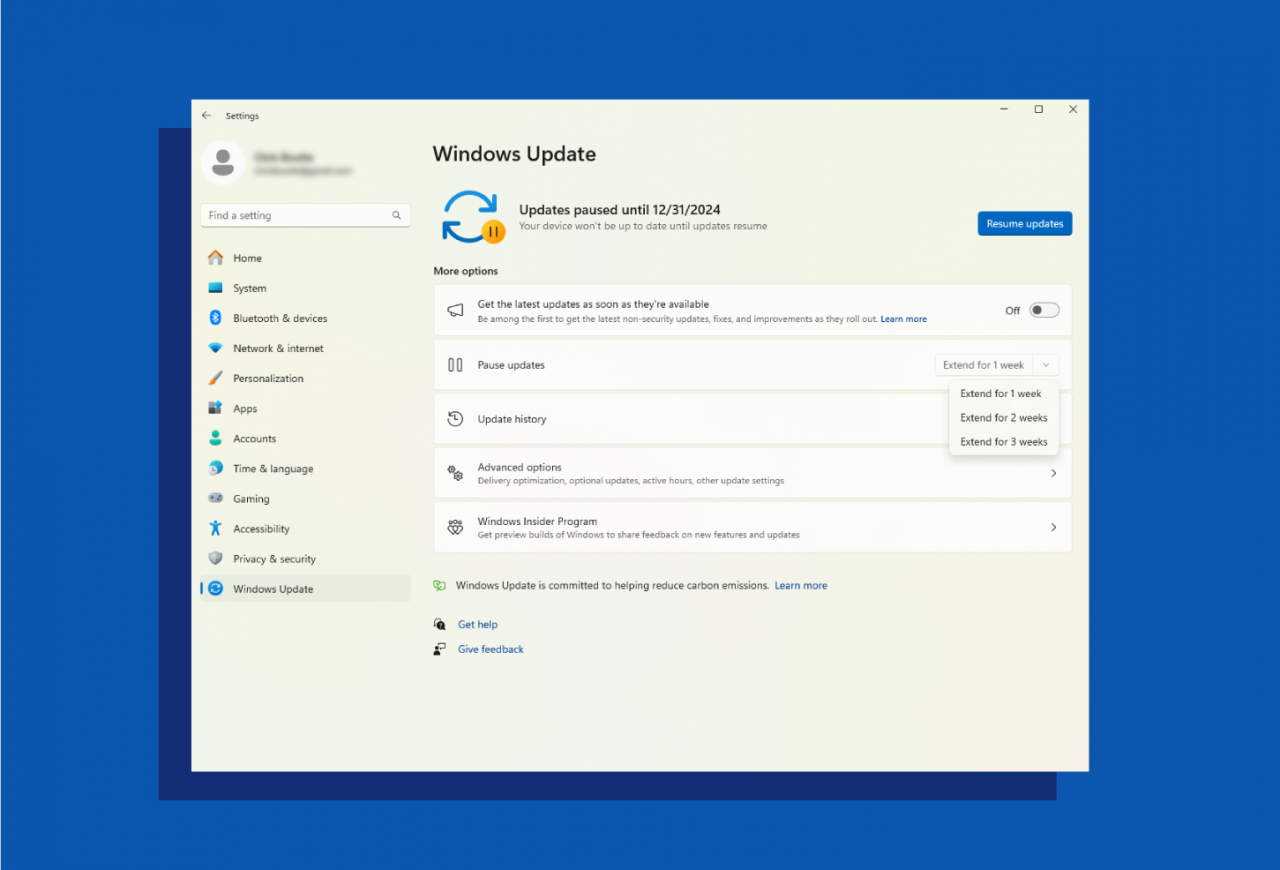
Task: Open the Give feedback link
Action: 490,650
